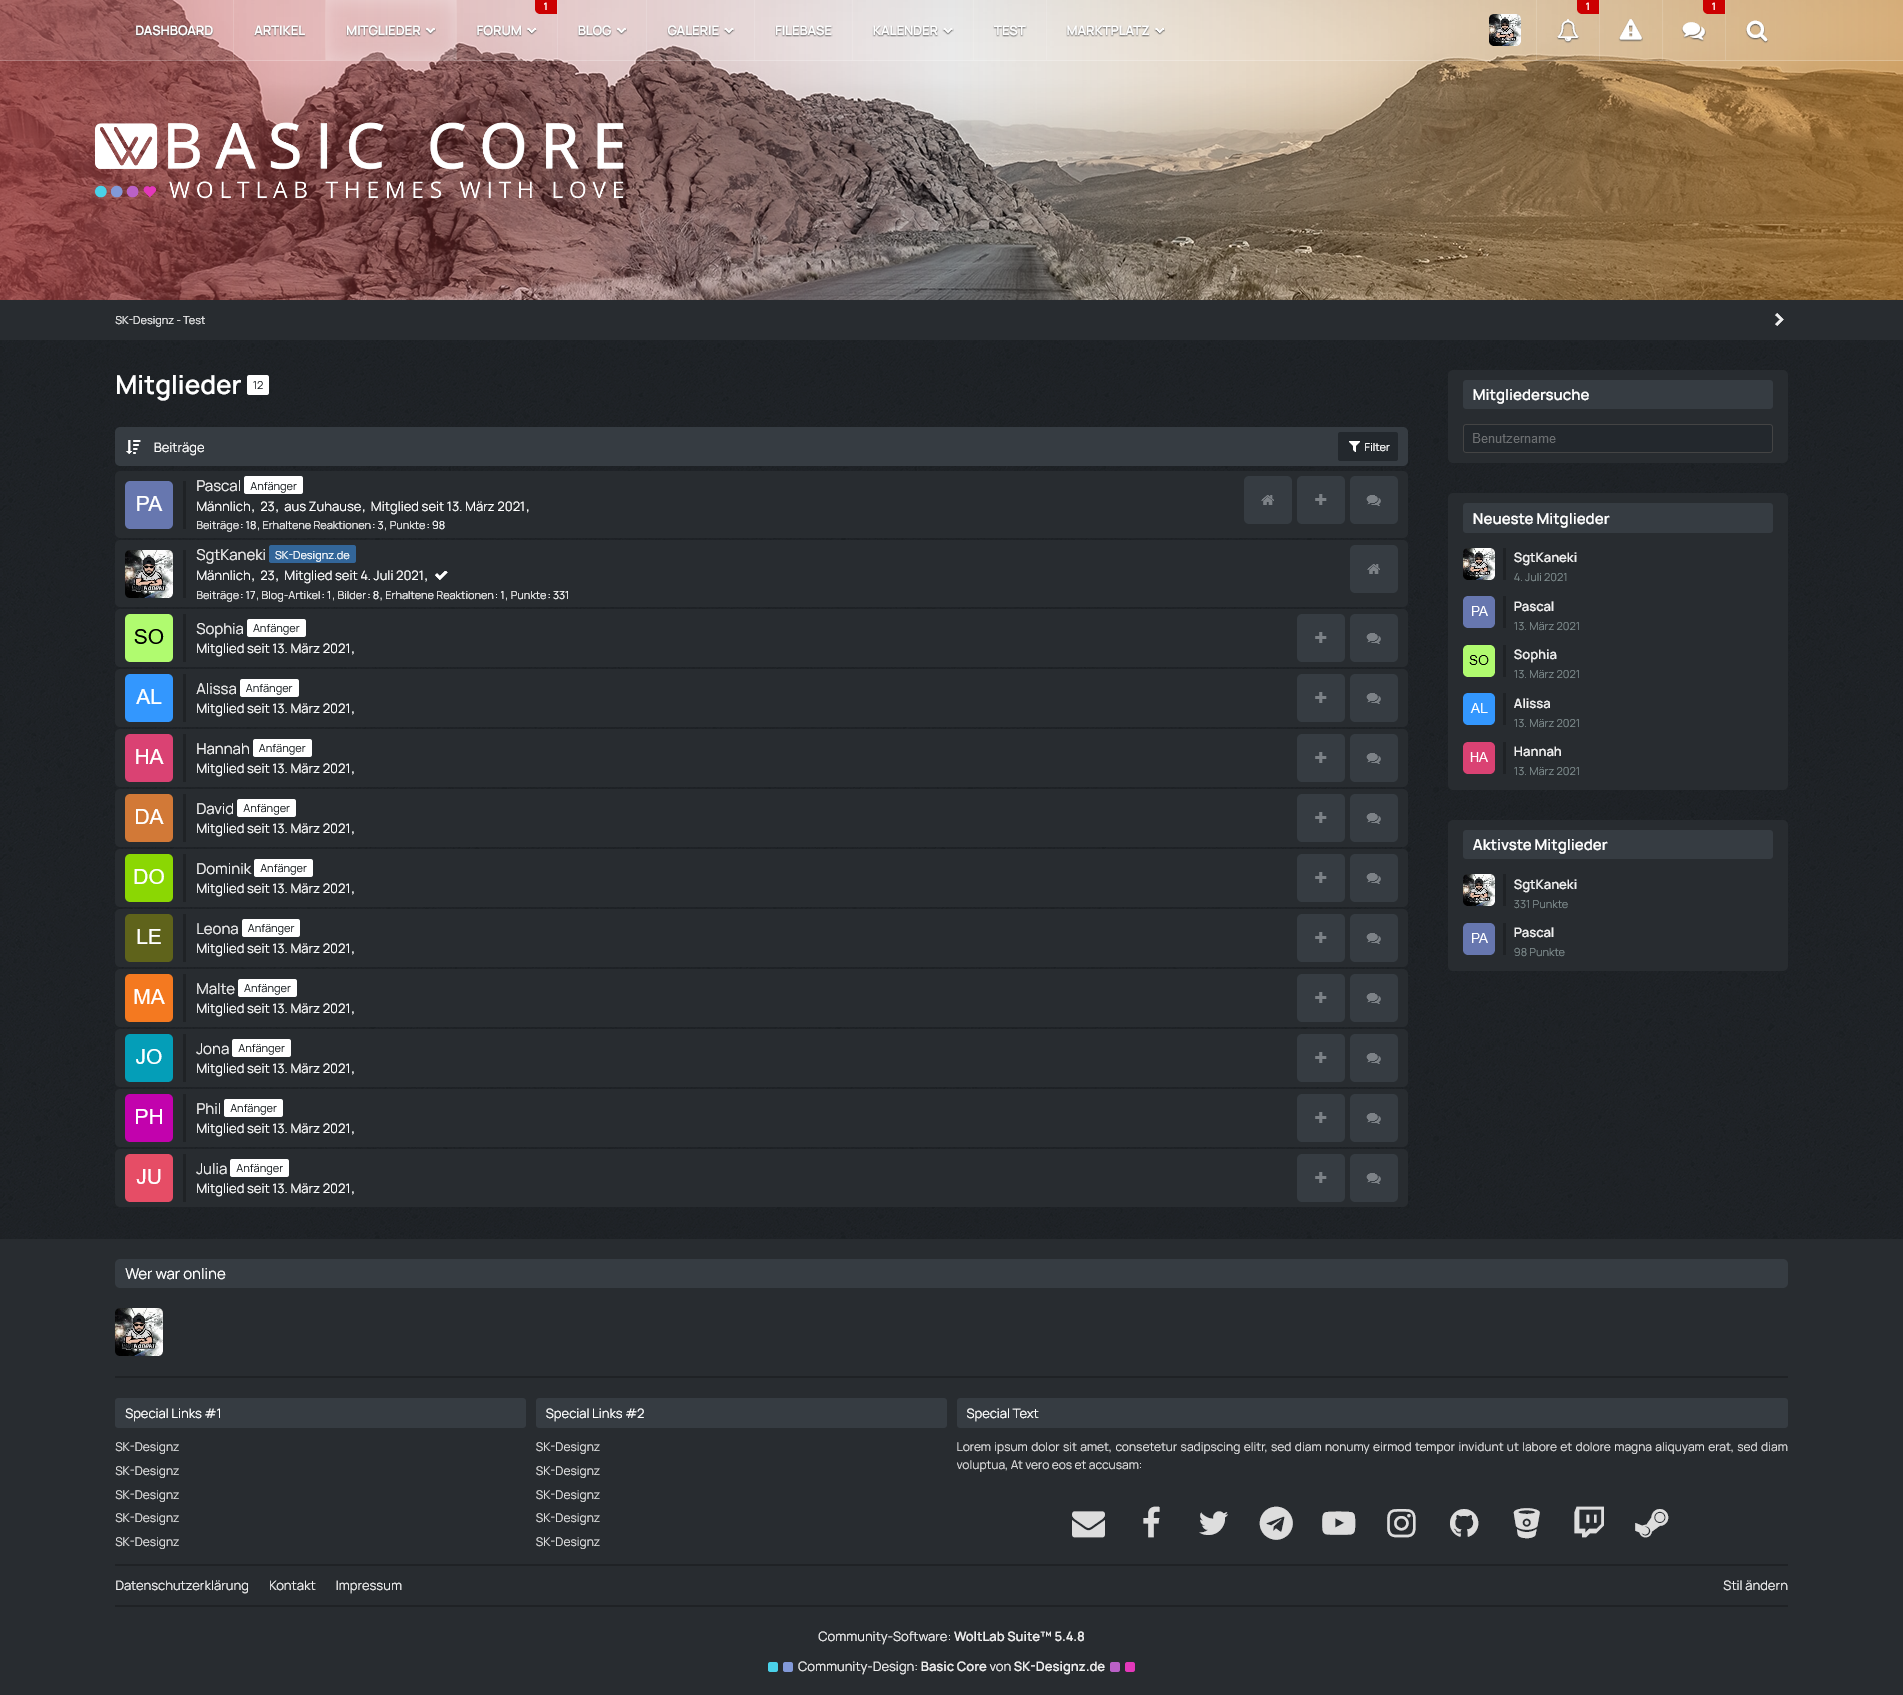Open the notifications bell icon
Viewport: 1903px width, 1695px height.
coord(1567,31)
